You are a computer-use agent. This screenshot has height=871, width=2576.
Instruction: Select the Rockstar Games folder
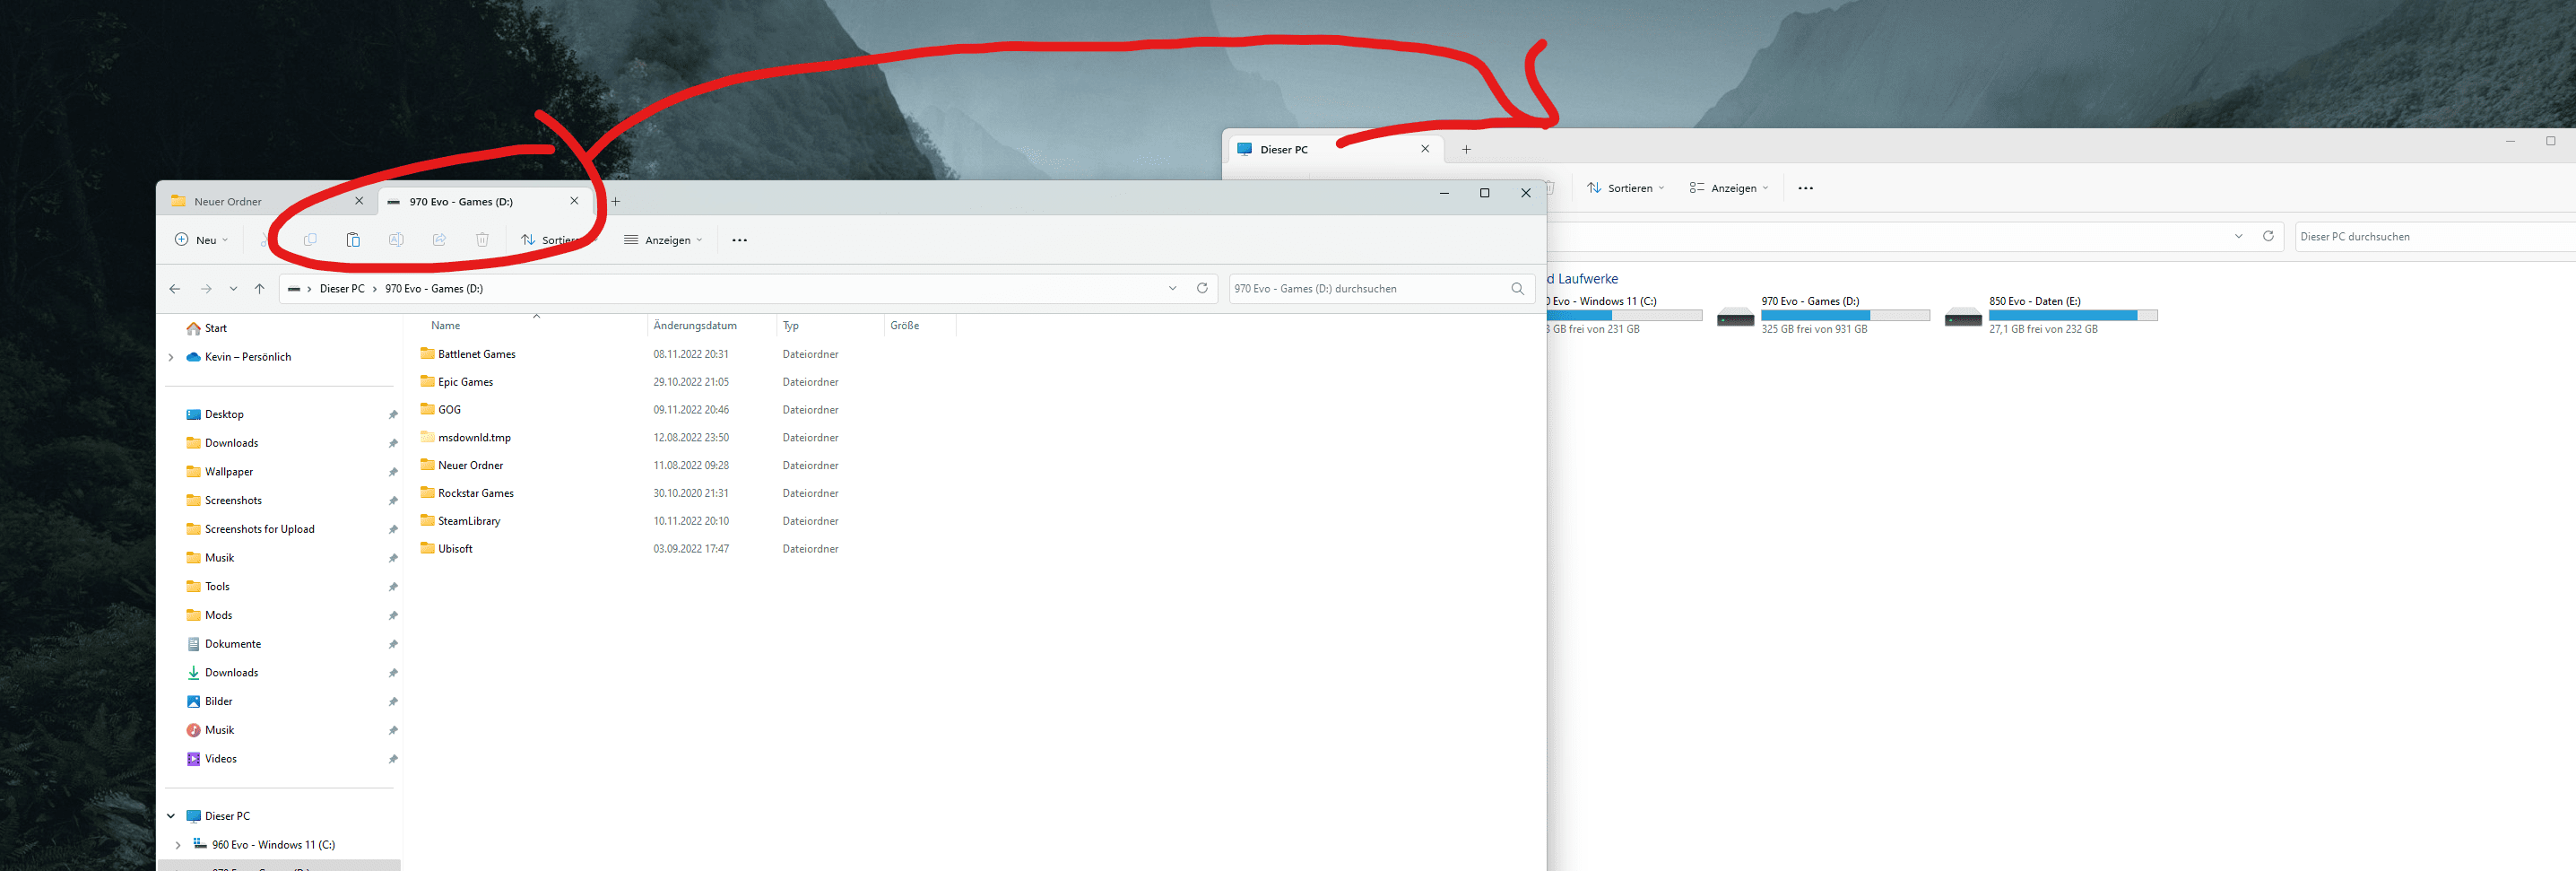tap(475, 493)
